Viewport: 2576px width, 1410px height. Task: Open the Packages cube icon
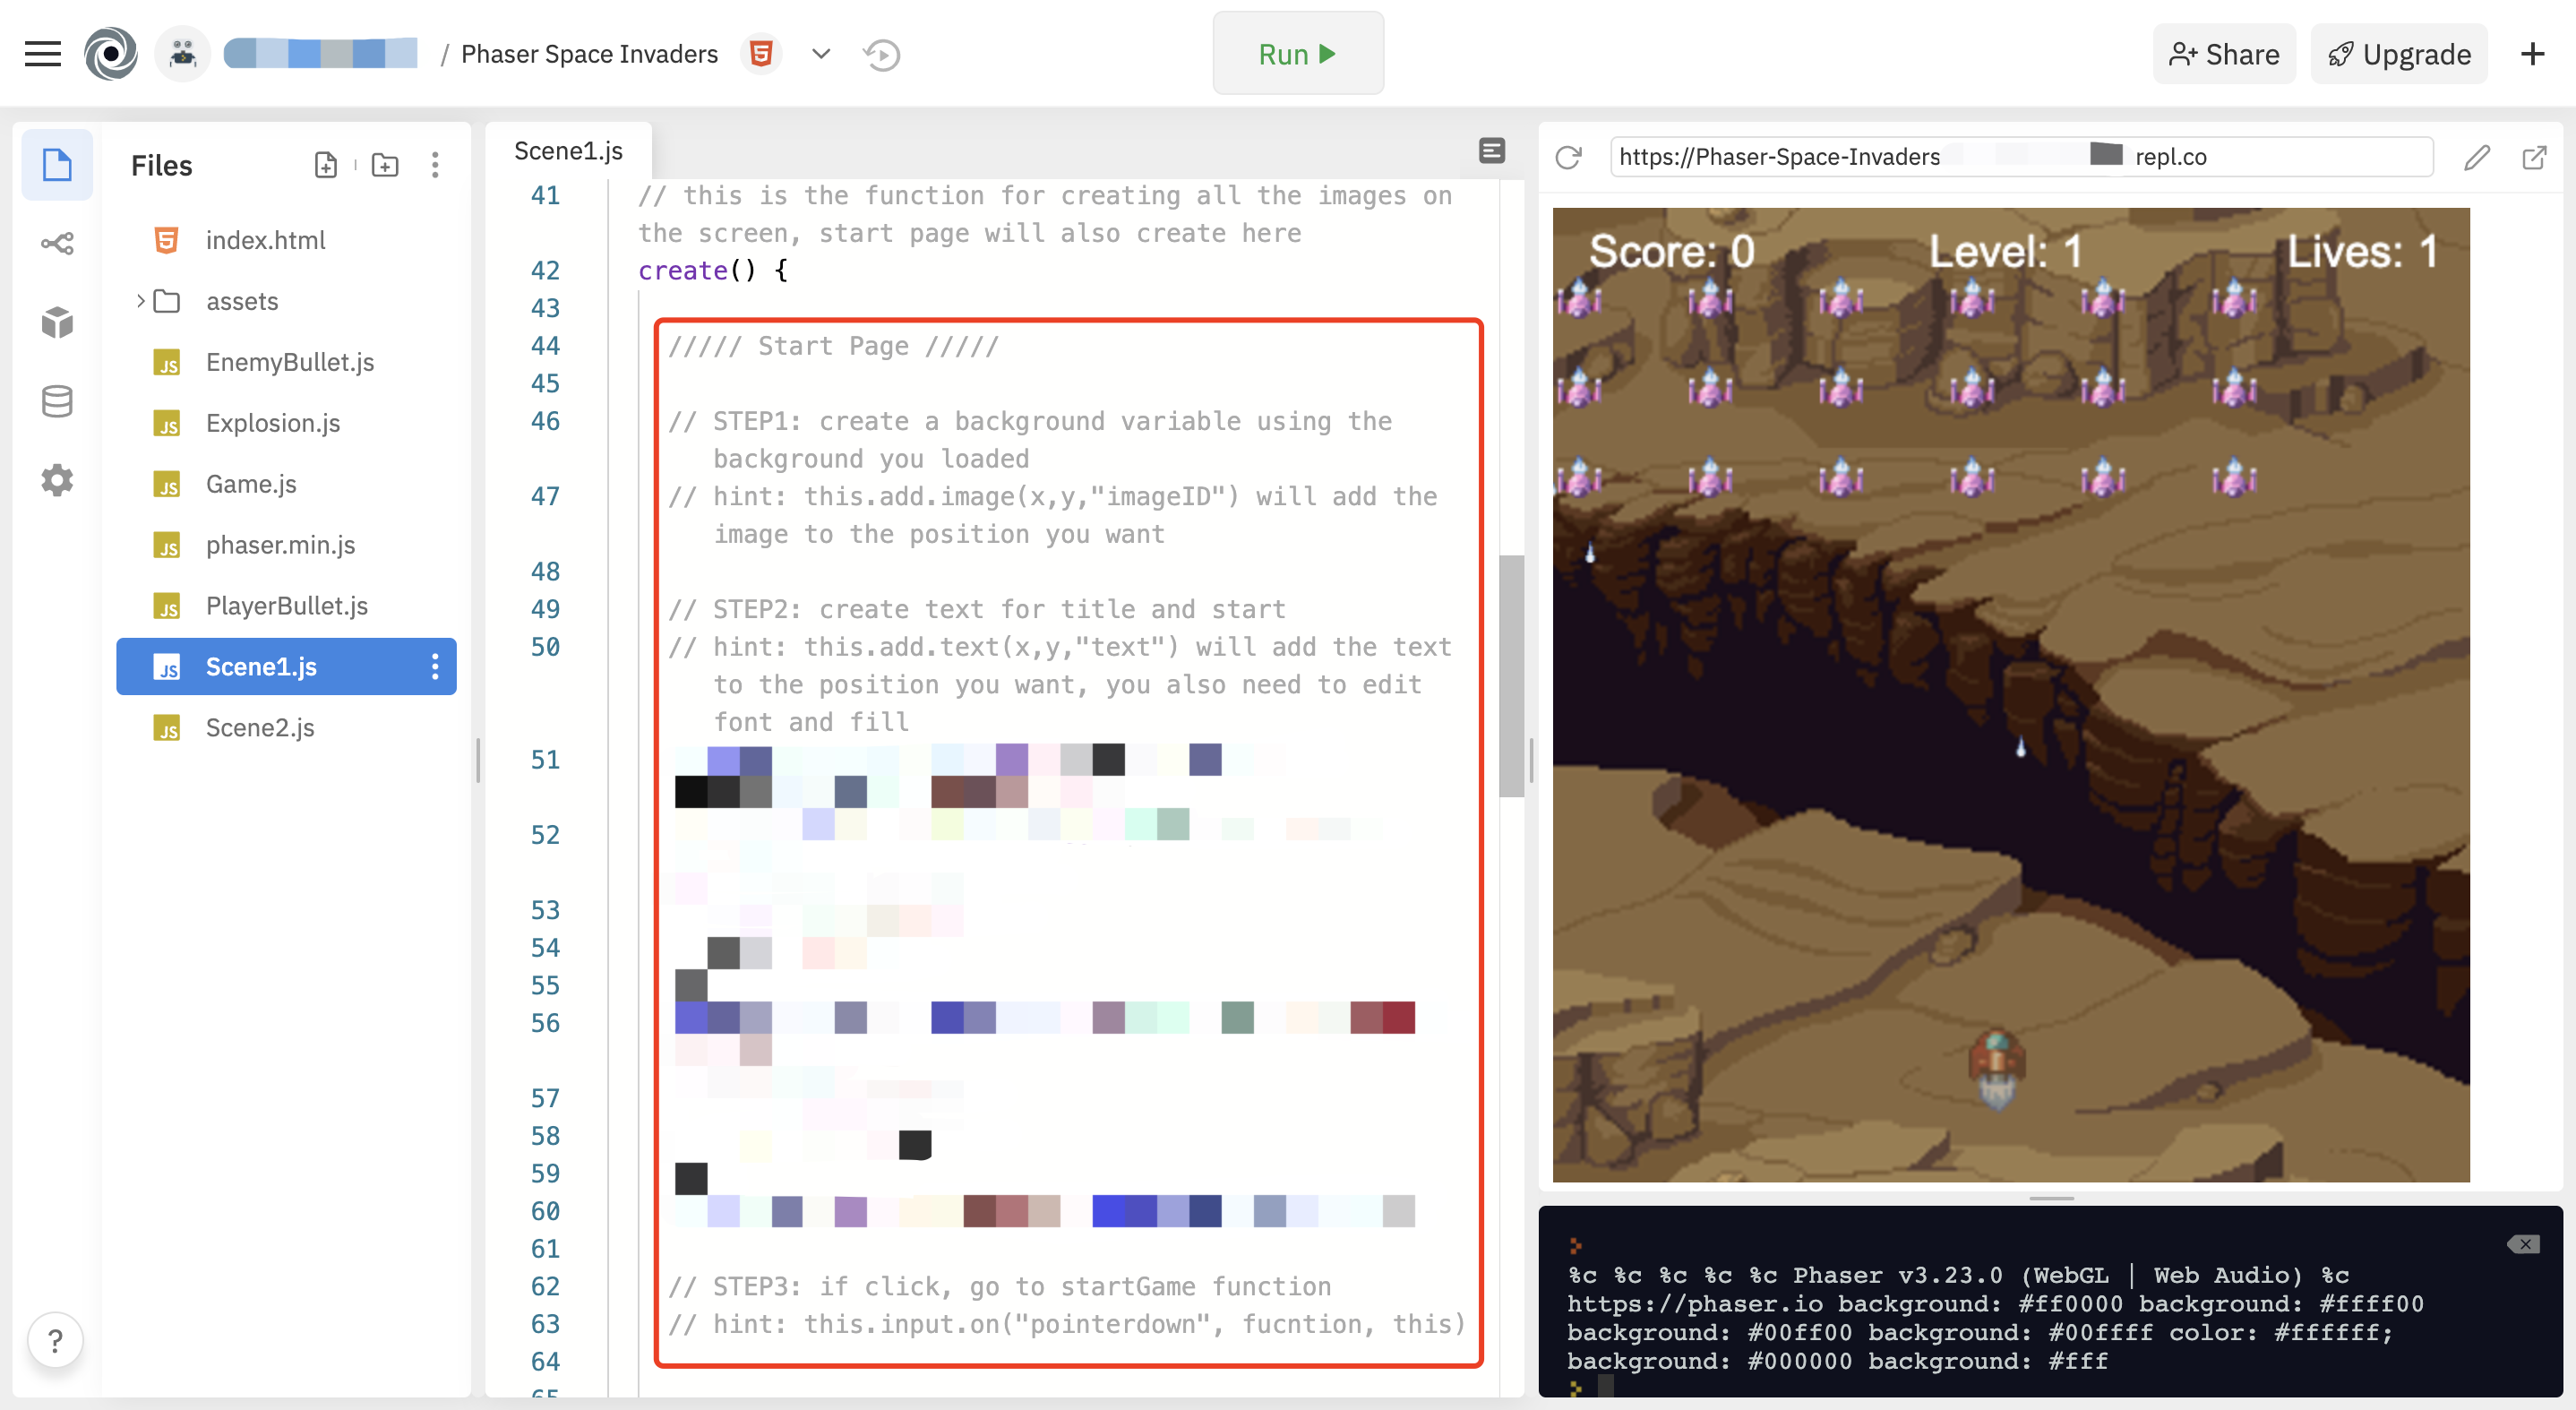(57, 322)
